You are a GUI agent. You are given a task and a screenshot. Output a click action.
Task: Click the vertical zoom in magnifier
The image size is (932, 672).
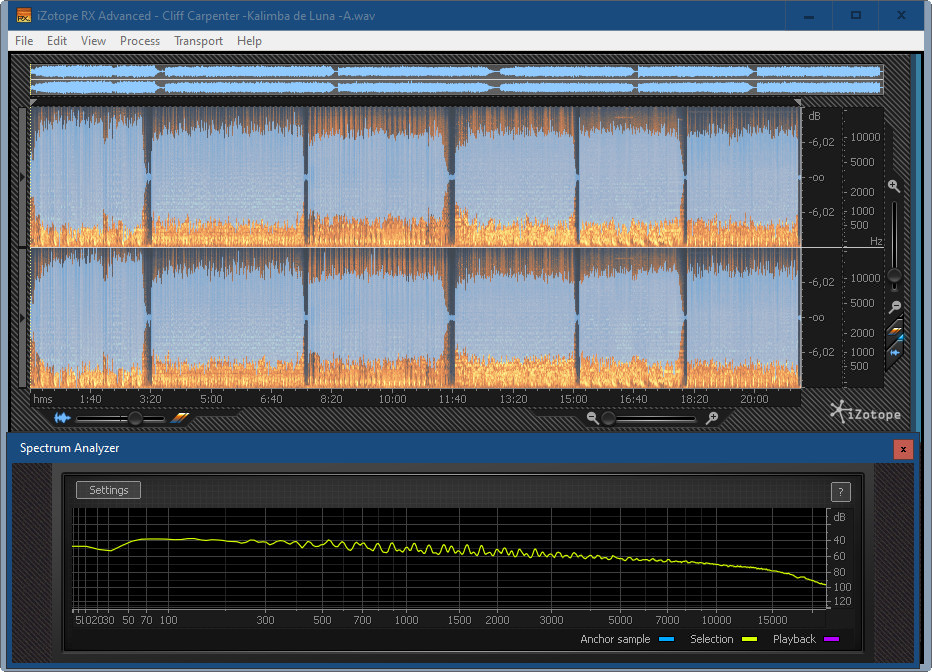(893, 187)
